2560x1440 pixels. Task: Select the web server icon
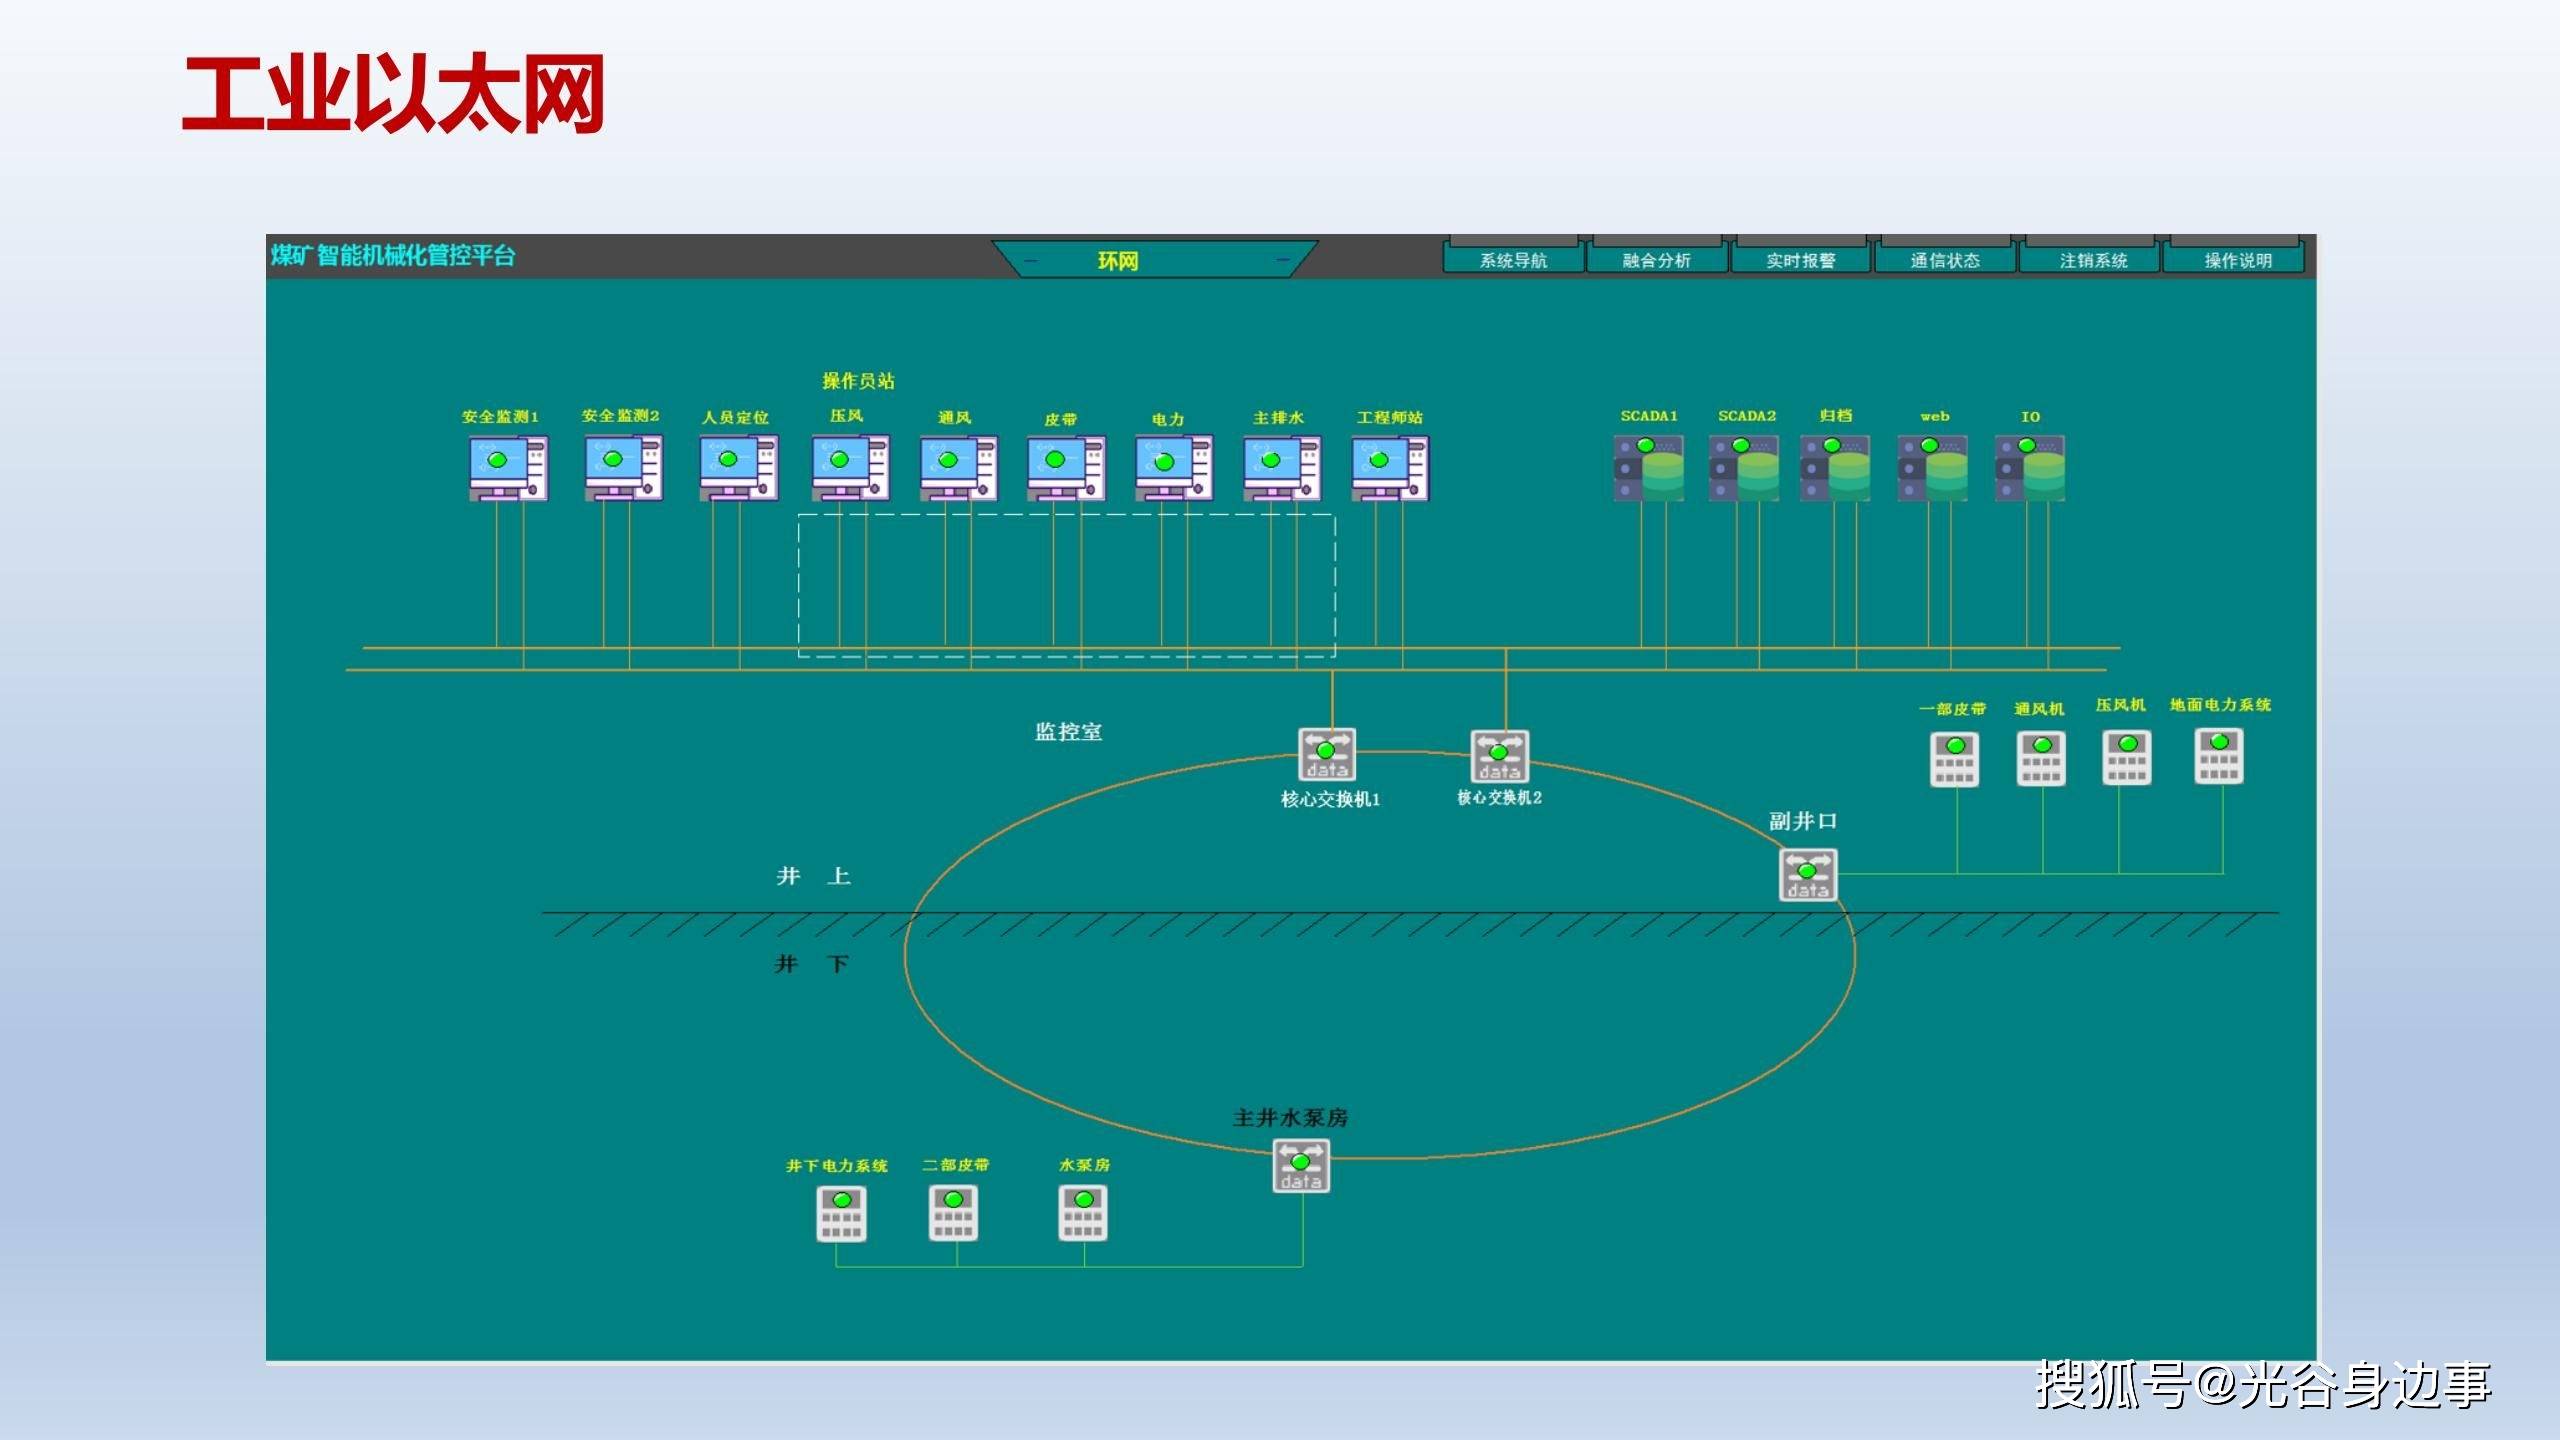coord(1933,467)
